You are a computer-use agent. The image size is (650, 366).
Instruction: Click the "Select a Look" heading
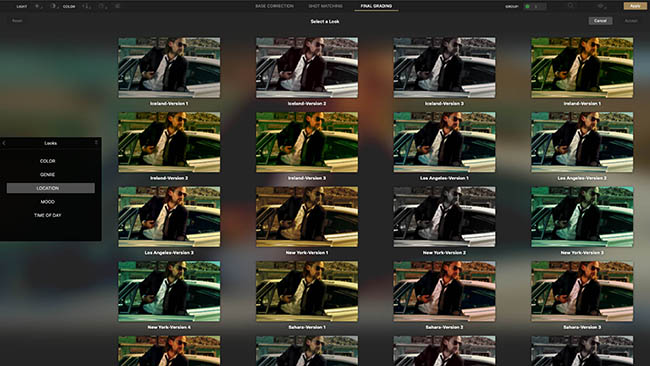click(325, 21)
